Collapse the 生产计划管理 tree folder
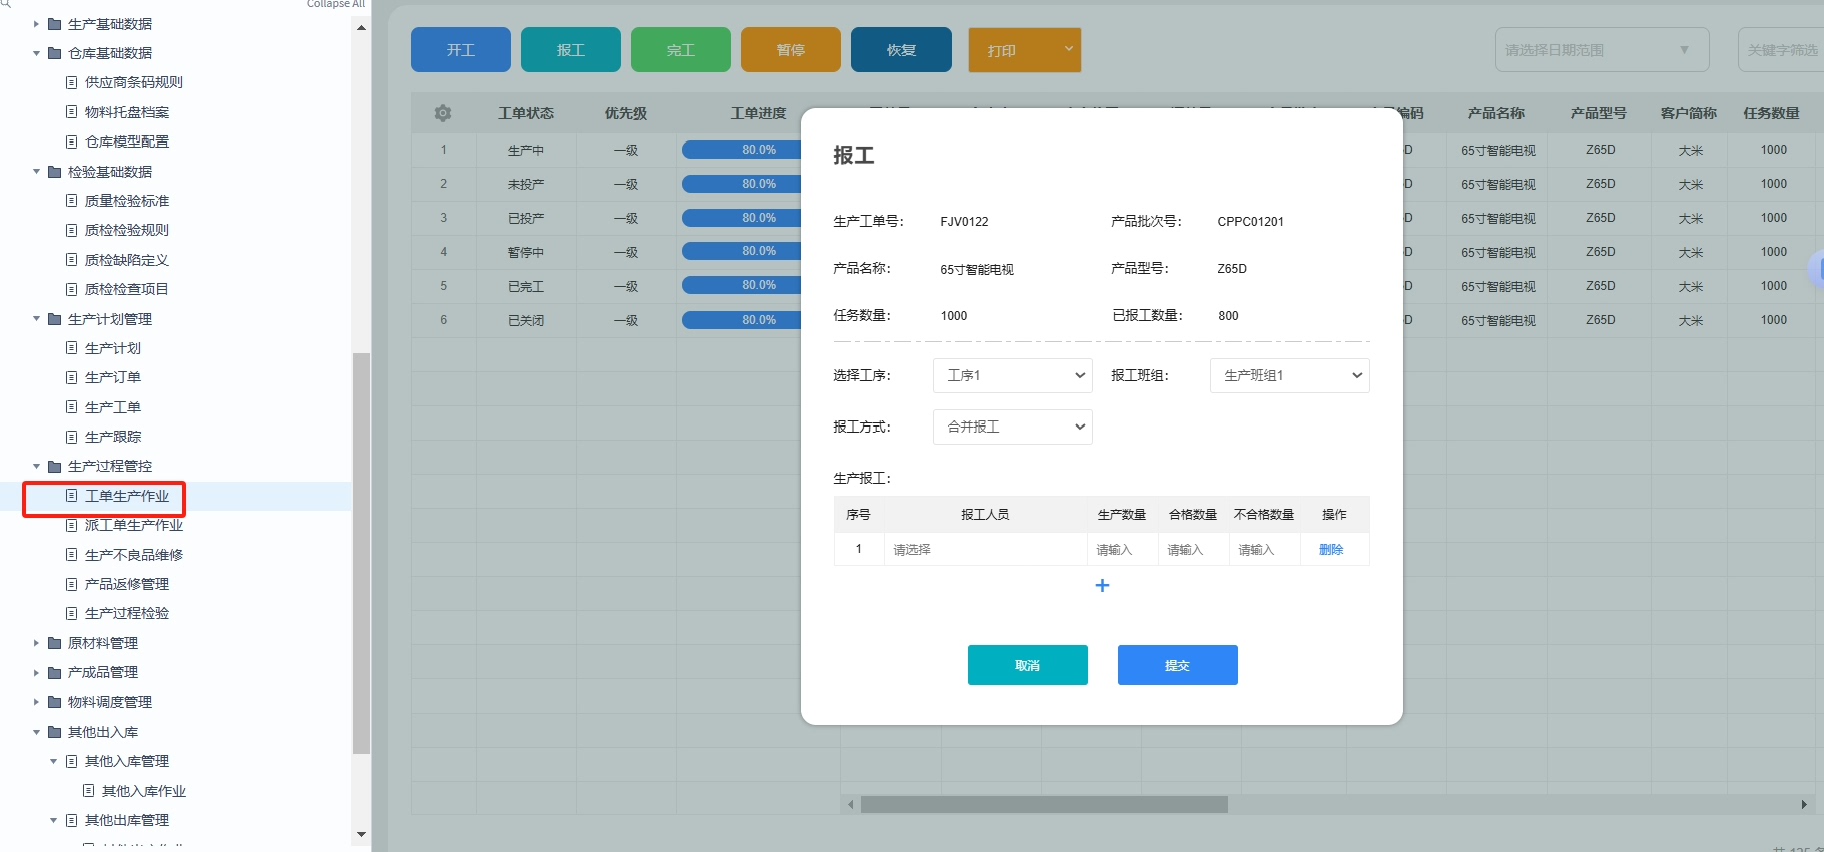Screen dimensions: 1824x852 pos(37,319)
